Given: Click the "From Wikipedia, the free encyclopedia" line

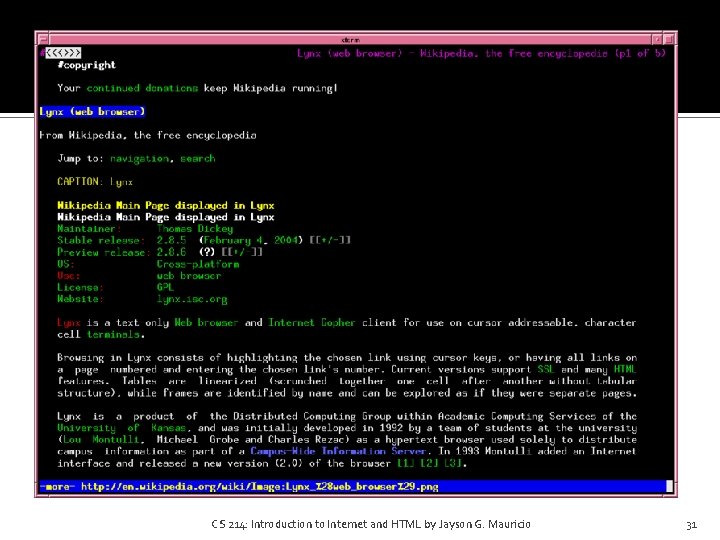Looking at the screenshot, I should point(148,135).
